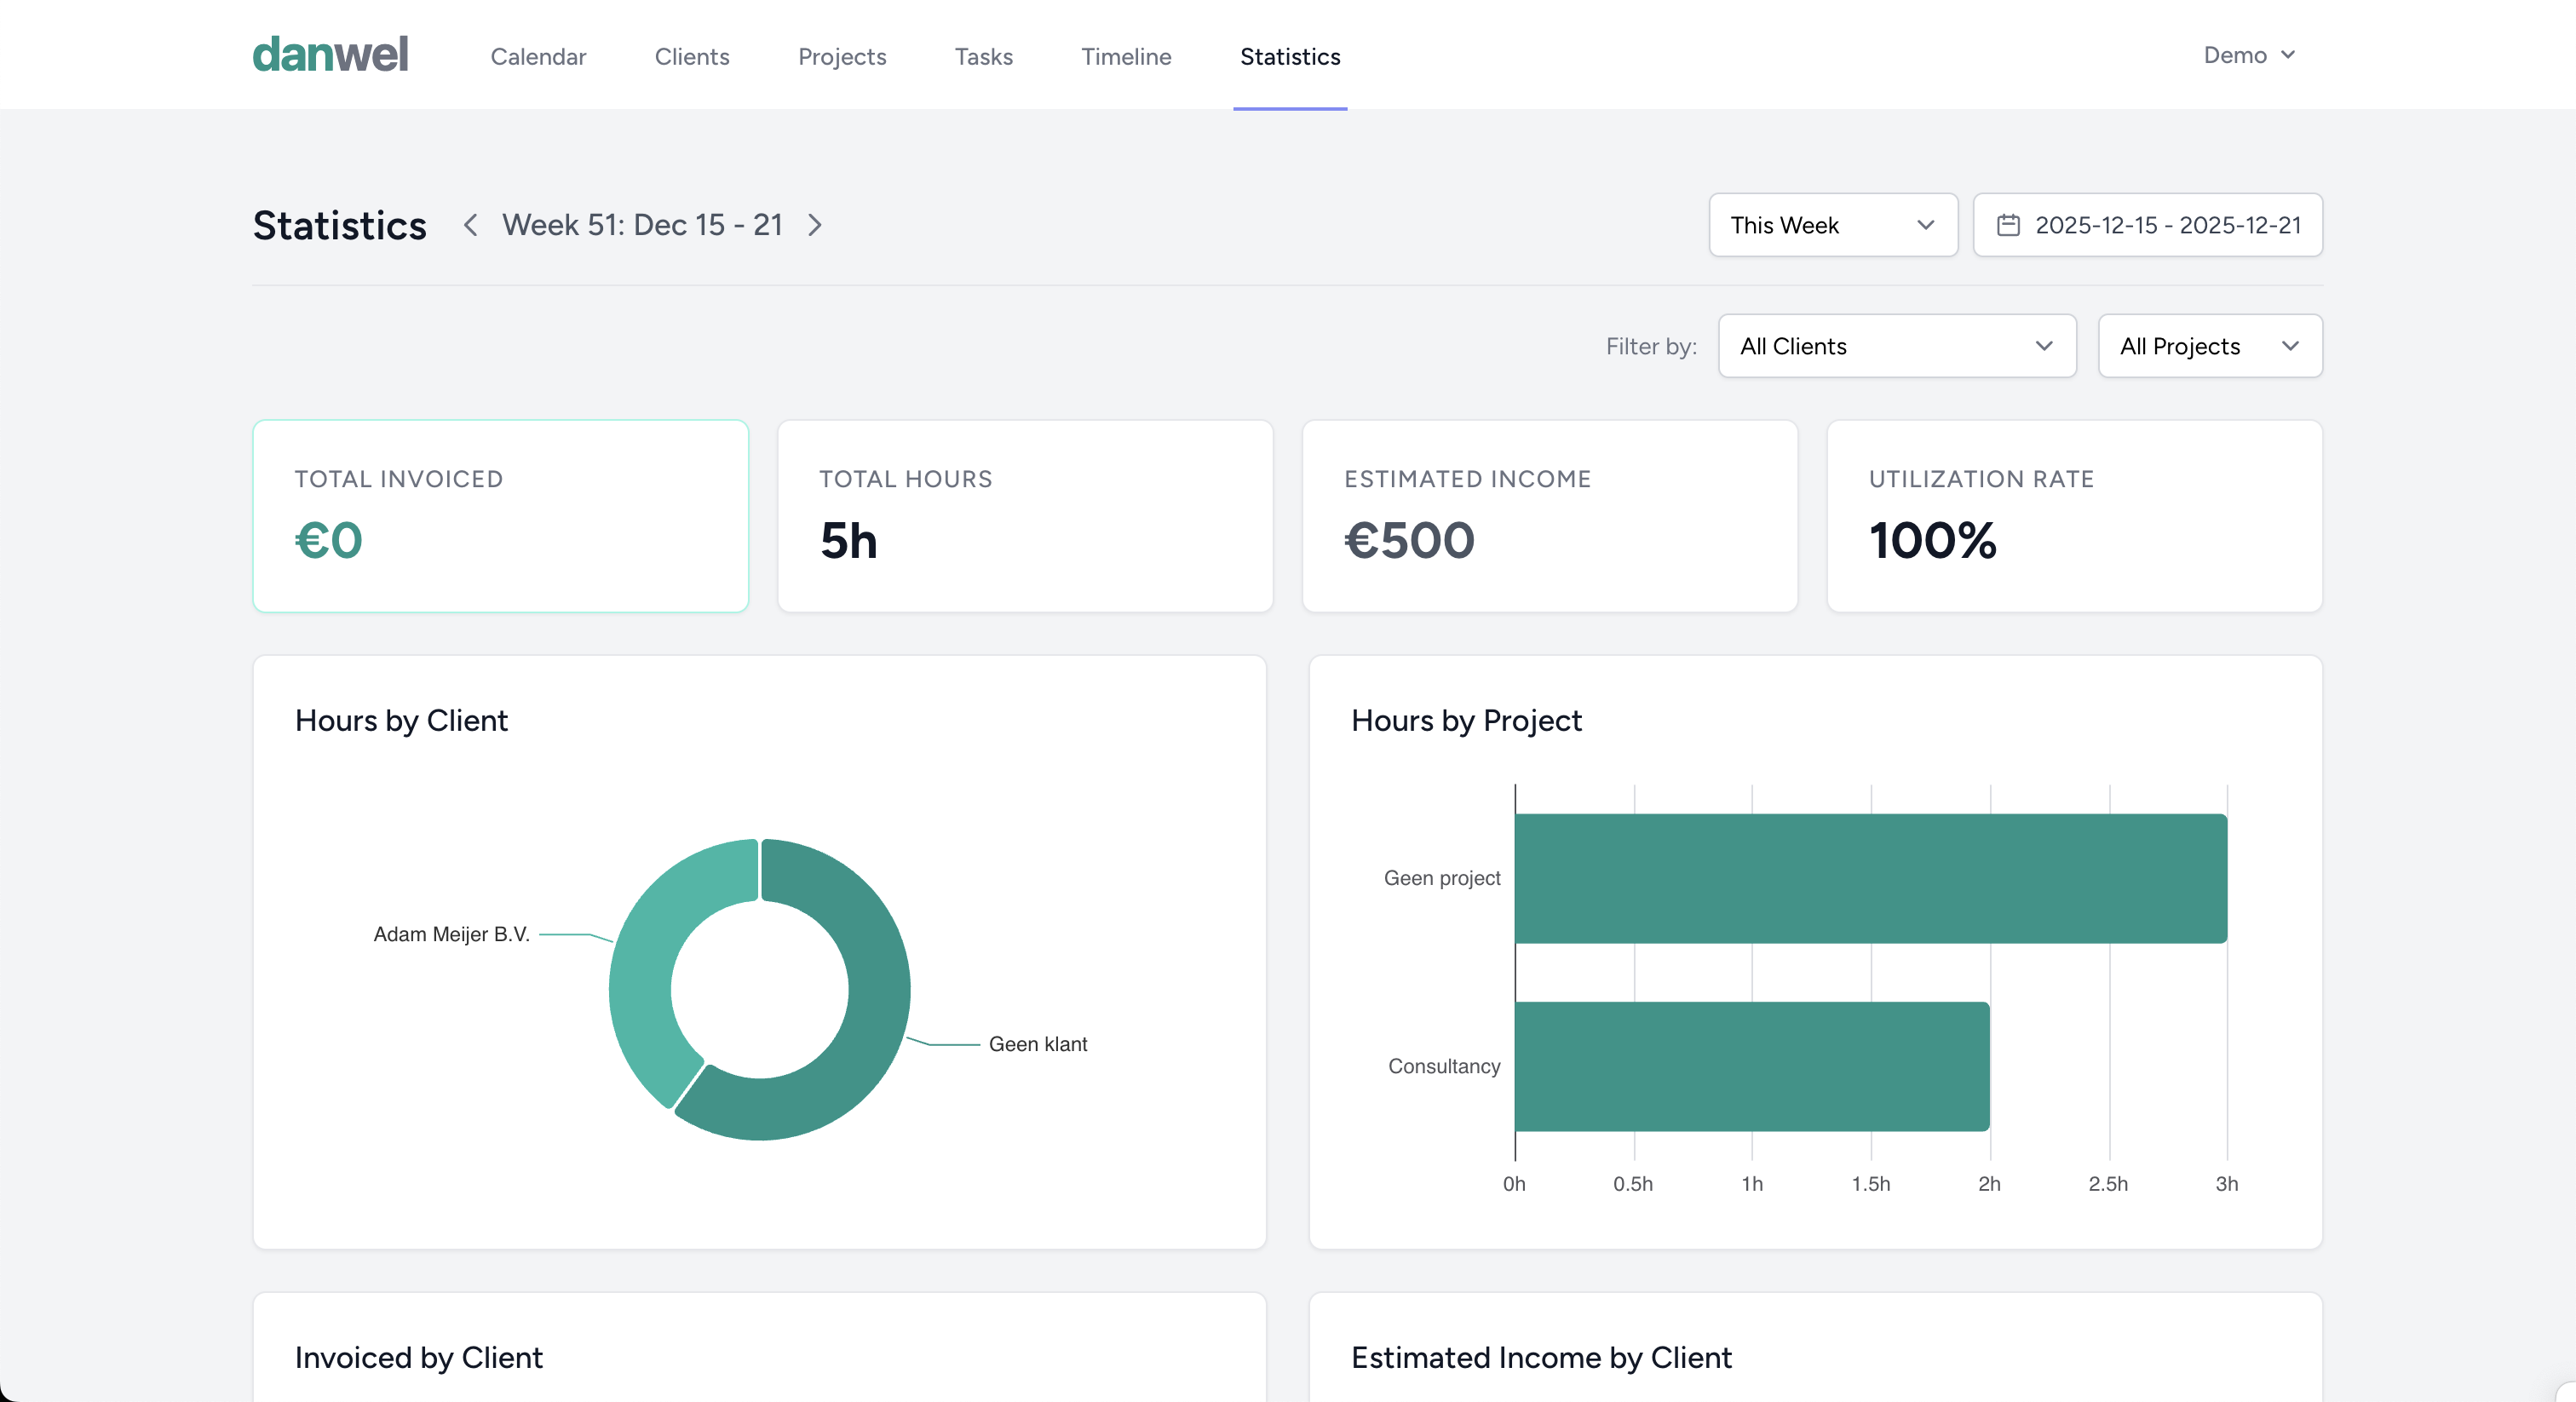Select the Statistics tab
This screenshot has height=1402, width=2576.
coord(1290,57)
